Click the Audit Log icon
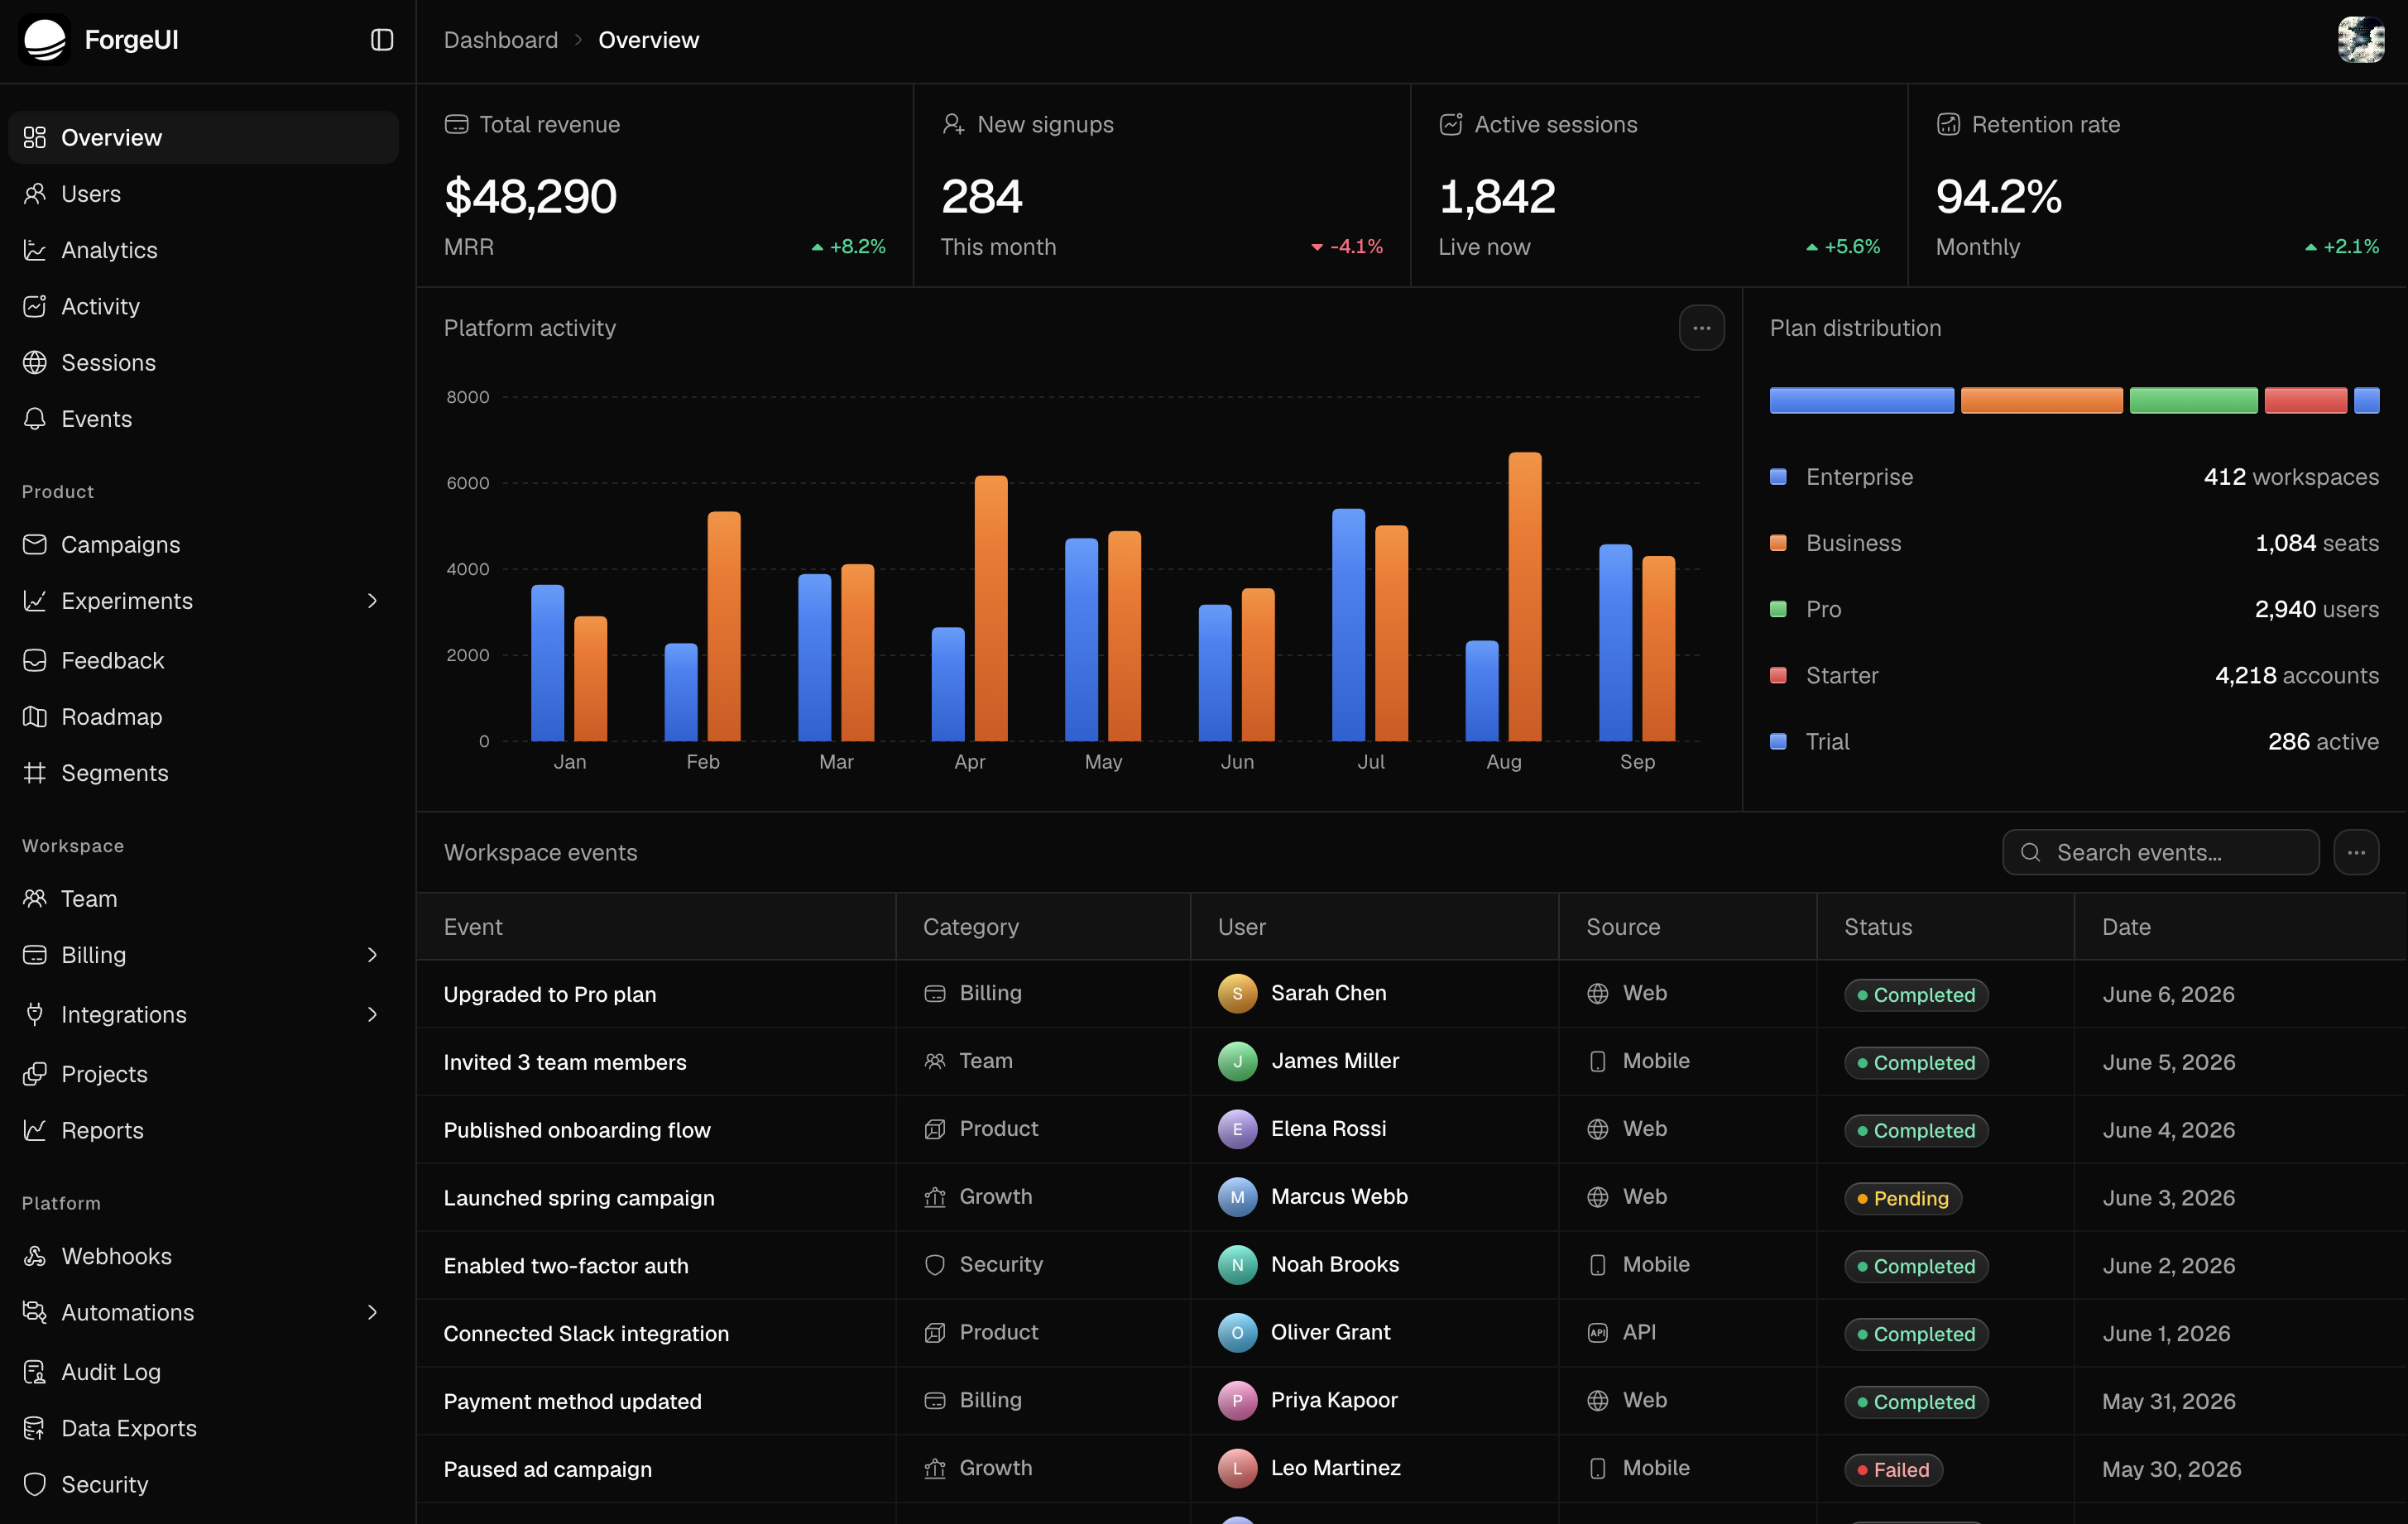Image resolution: width=2408 pixels, height=1524 pixels. tap(35, 1372)
